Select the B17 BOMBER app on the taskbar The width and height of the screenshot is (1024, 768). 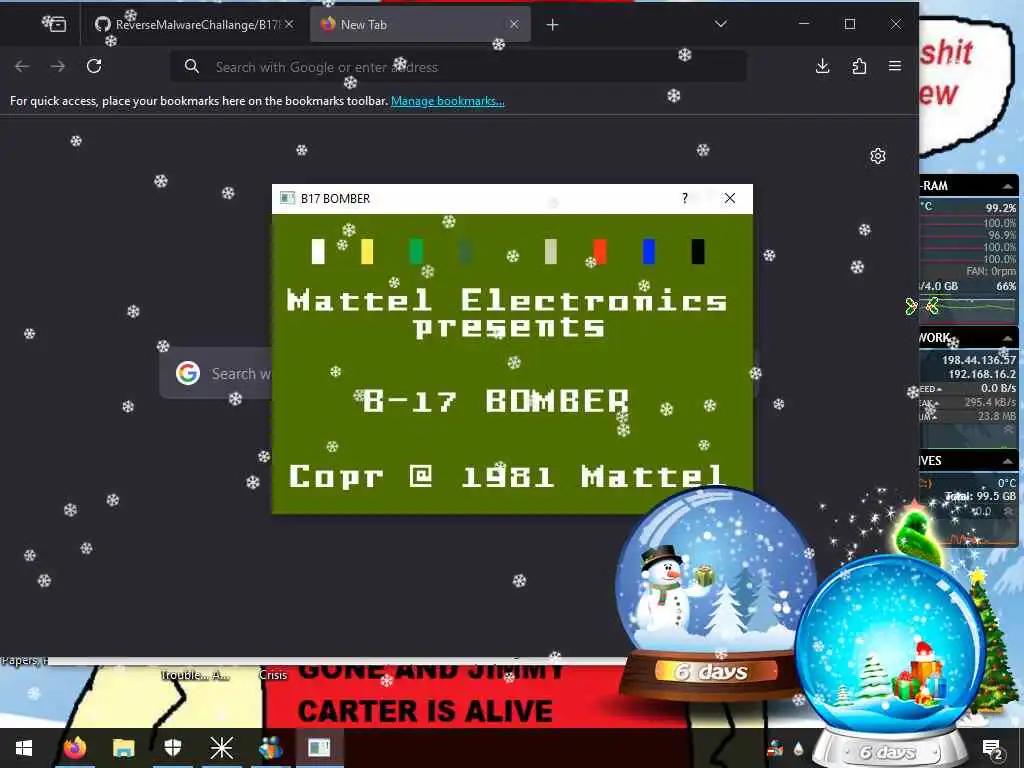[319, 748]
